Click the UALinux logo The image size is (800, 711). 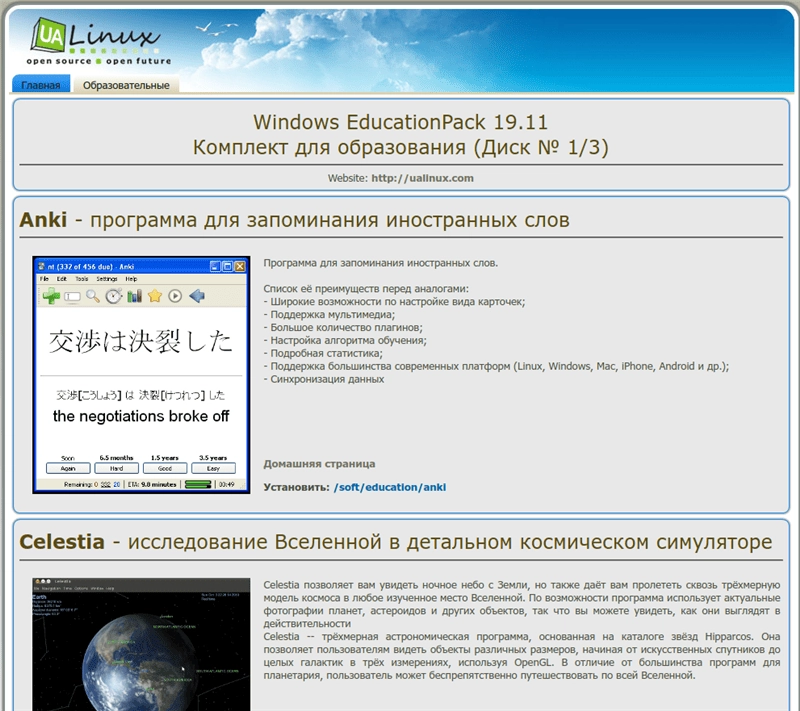[98, 41]
